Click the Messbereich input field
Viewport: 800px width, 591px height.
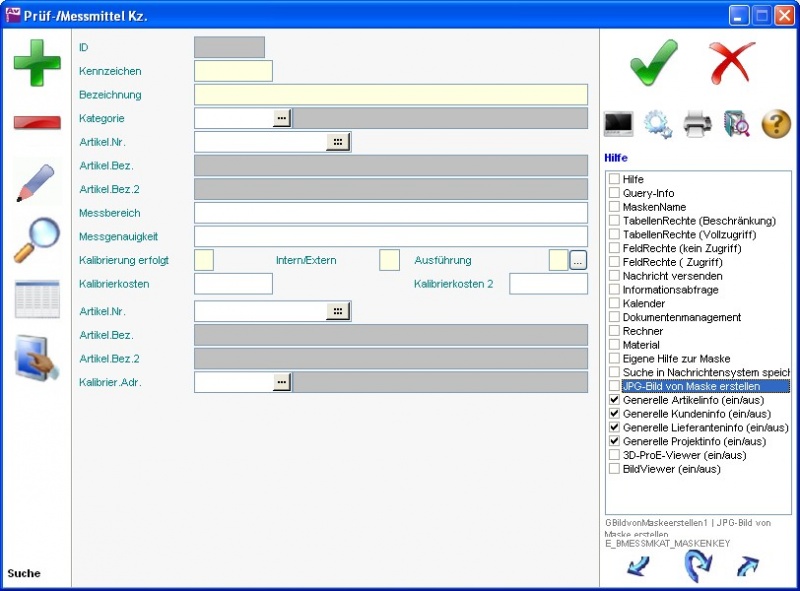pyautogui.click(x=390, y=213)
